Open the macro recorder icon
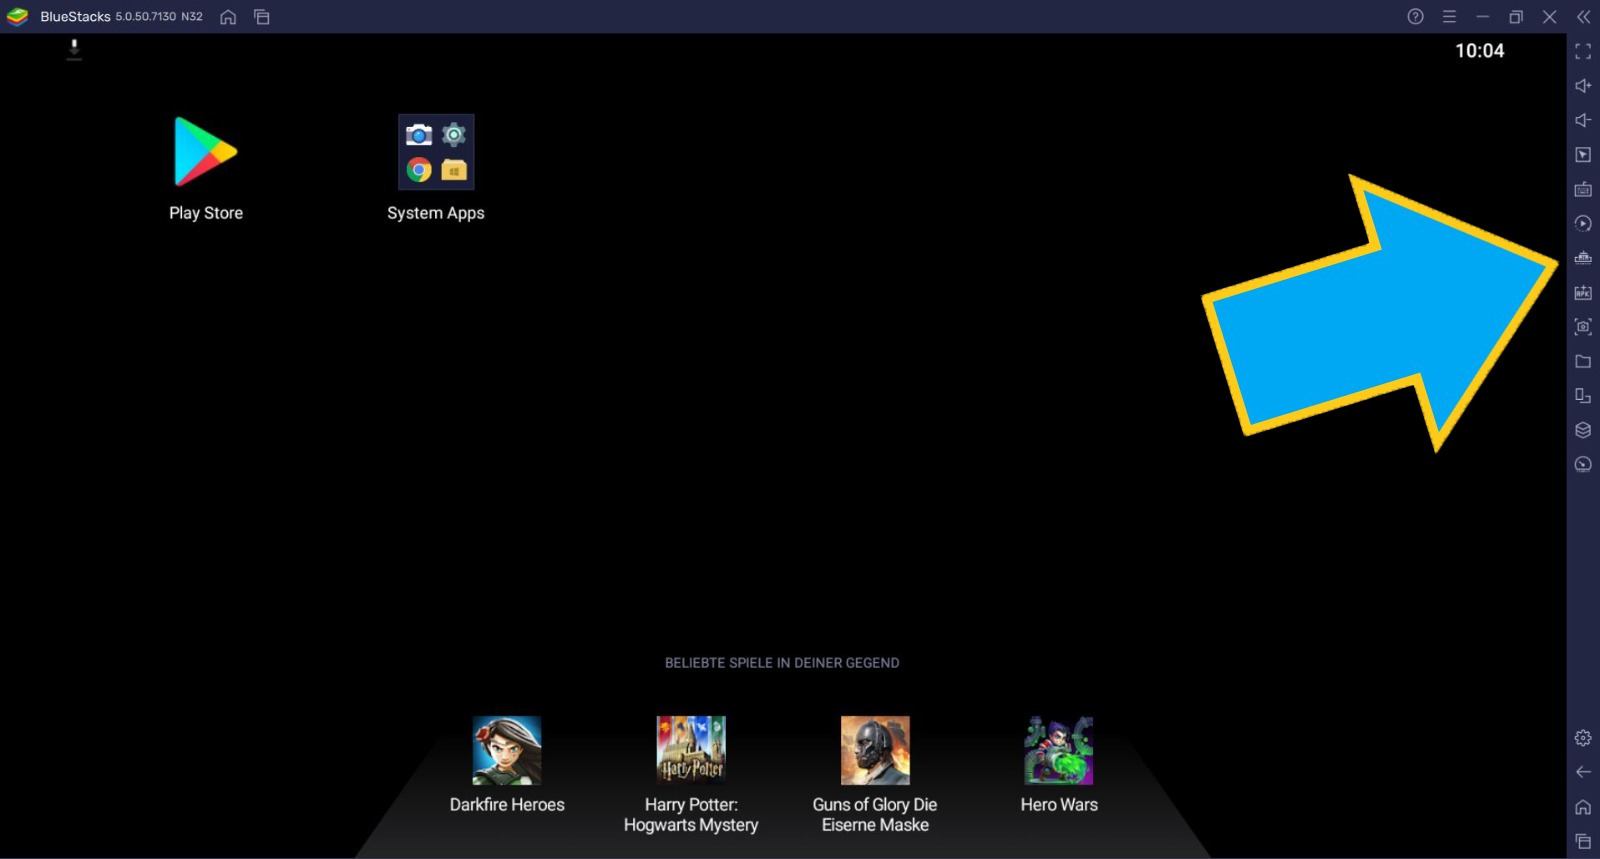Screen dimensions: 1600x859 tap(1583, 223)
